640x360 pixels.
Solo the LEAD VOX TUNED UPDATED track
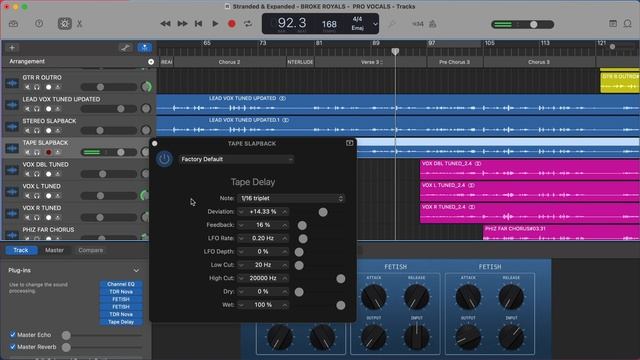[37, 109]
